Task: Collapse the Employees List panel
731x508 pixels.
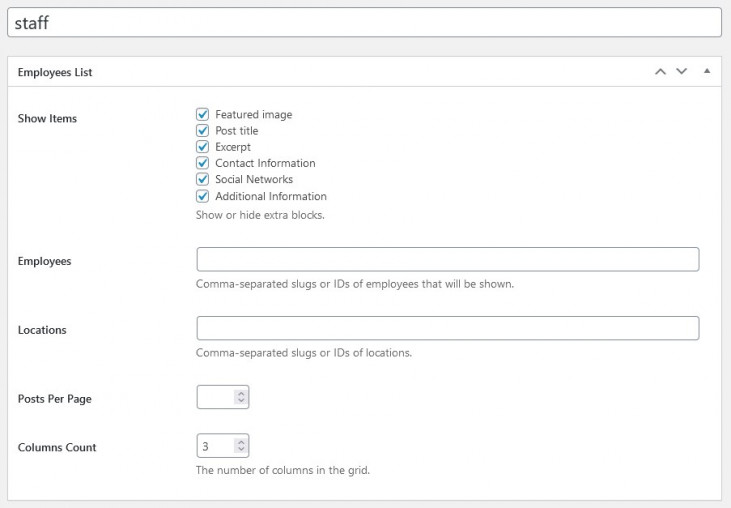Action: point(707,72)
